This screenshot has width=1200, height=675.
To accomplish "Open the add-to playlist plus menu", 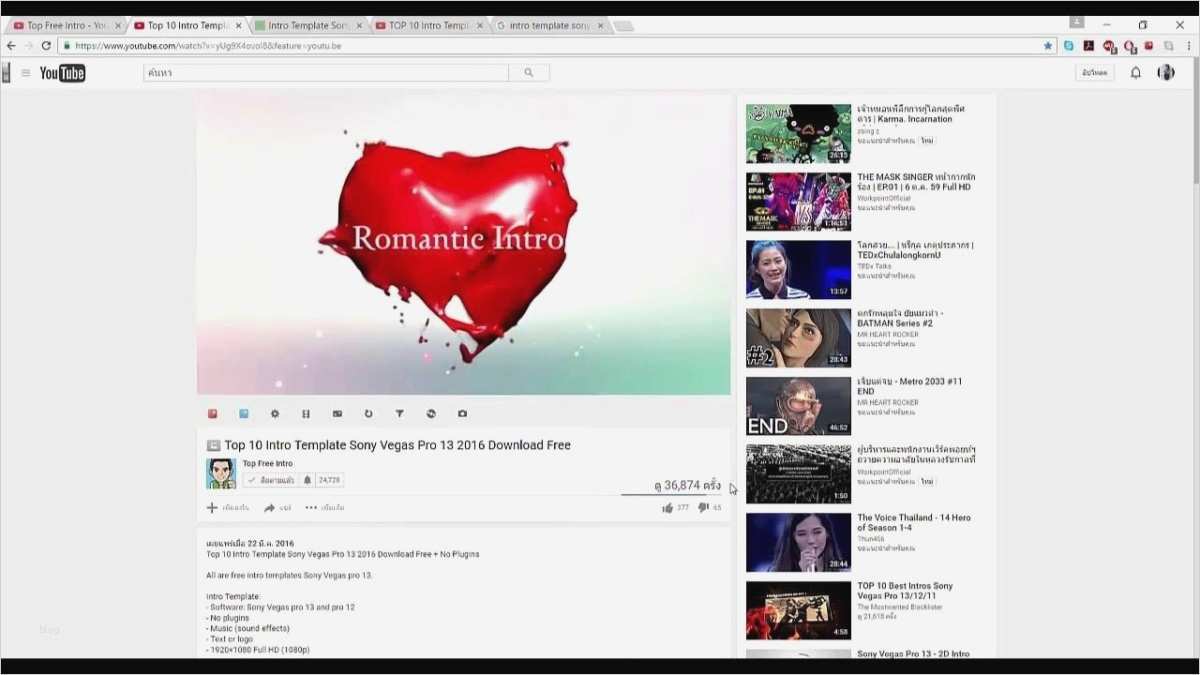I will pyautogui.click(x=212, y=508).
